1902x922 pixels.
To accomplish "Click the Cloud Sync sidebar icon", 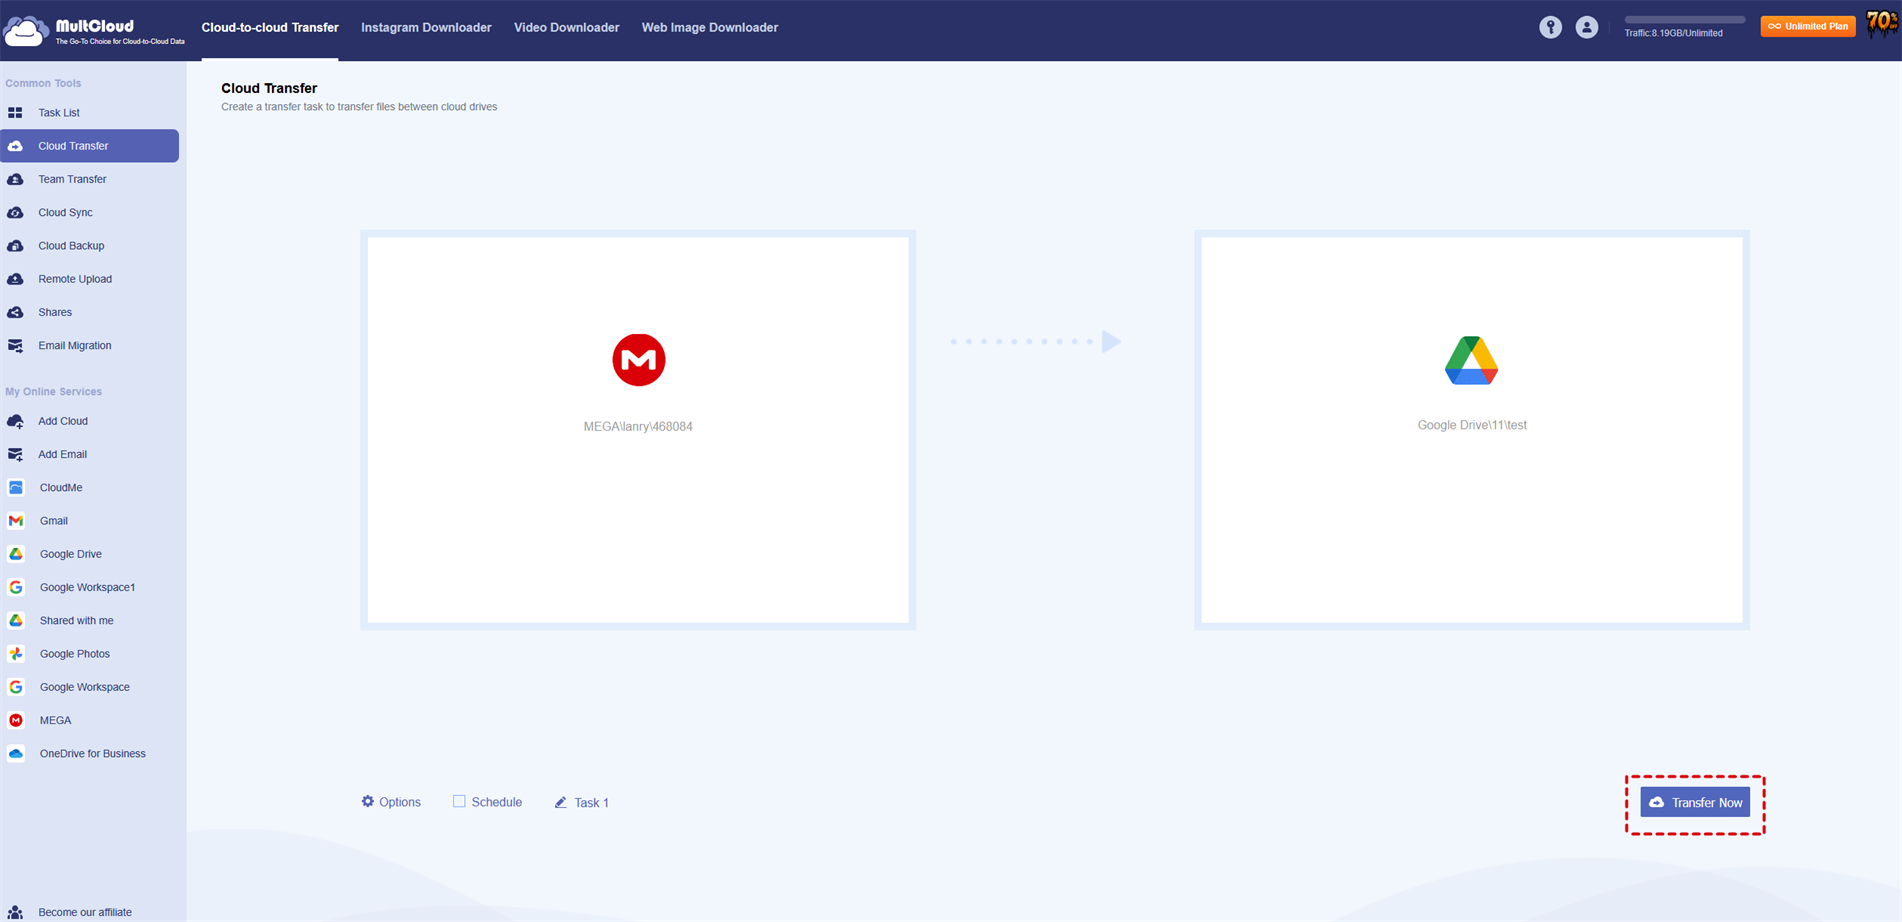I will point(15,212).
